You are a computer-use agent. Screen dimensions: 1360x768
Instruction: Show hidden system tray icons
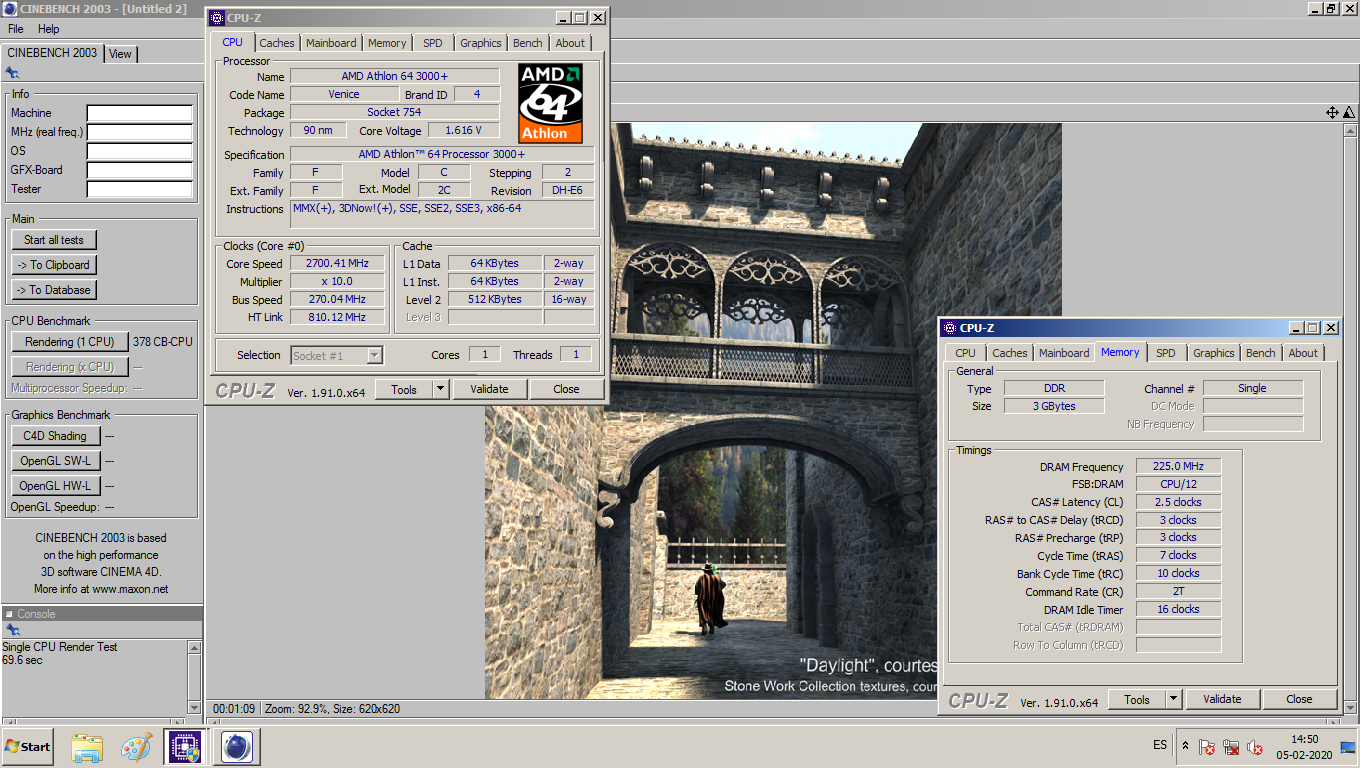[1185, 746]
